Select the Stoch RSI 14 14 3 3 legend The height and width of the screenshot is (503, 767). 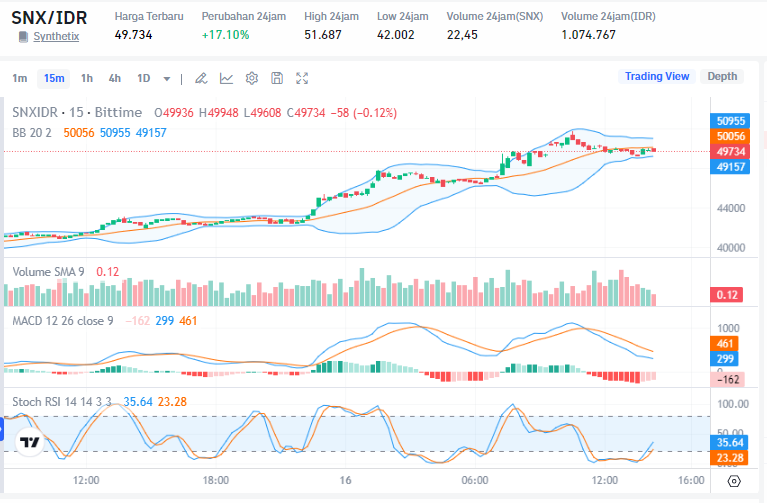[62, 402]
